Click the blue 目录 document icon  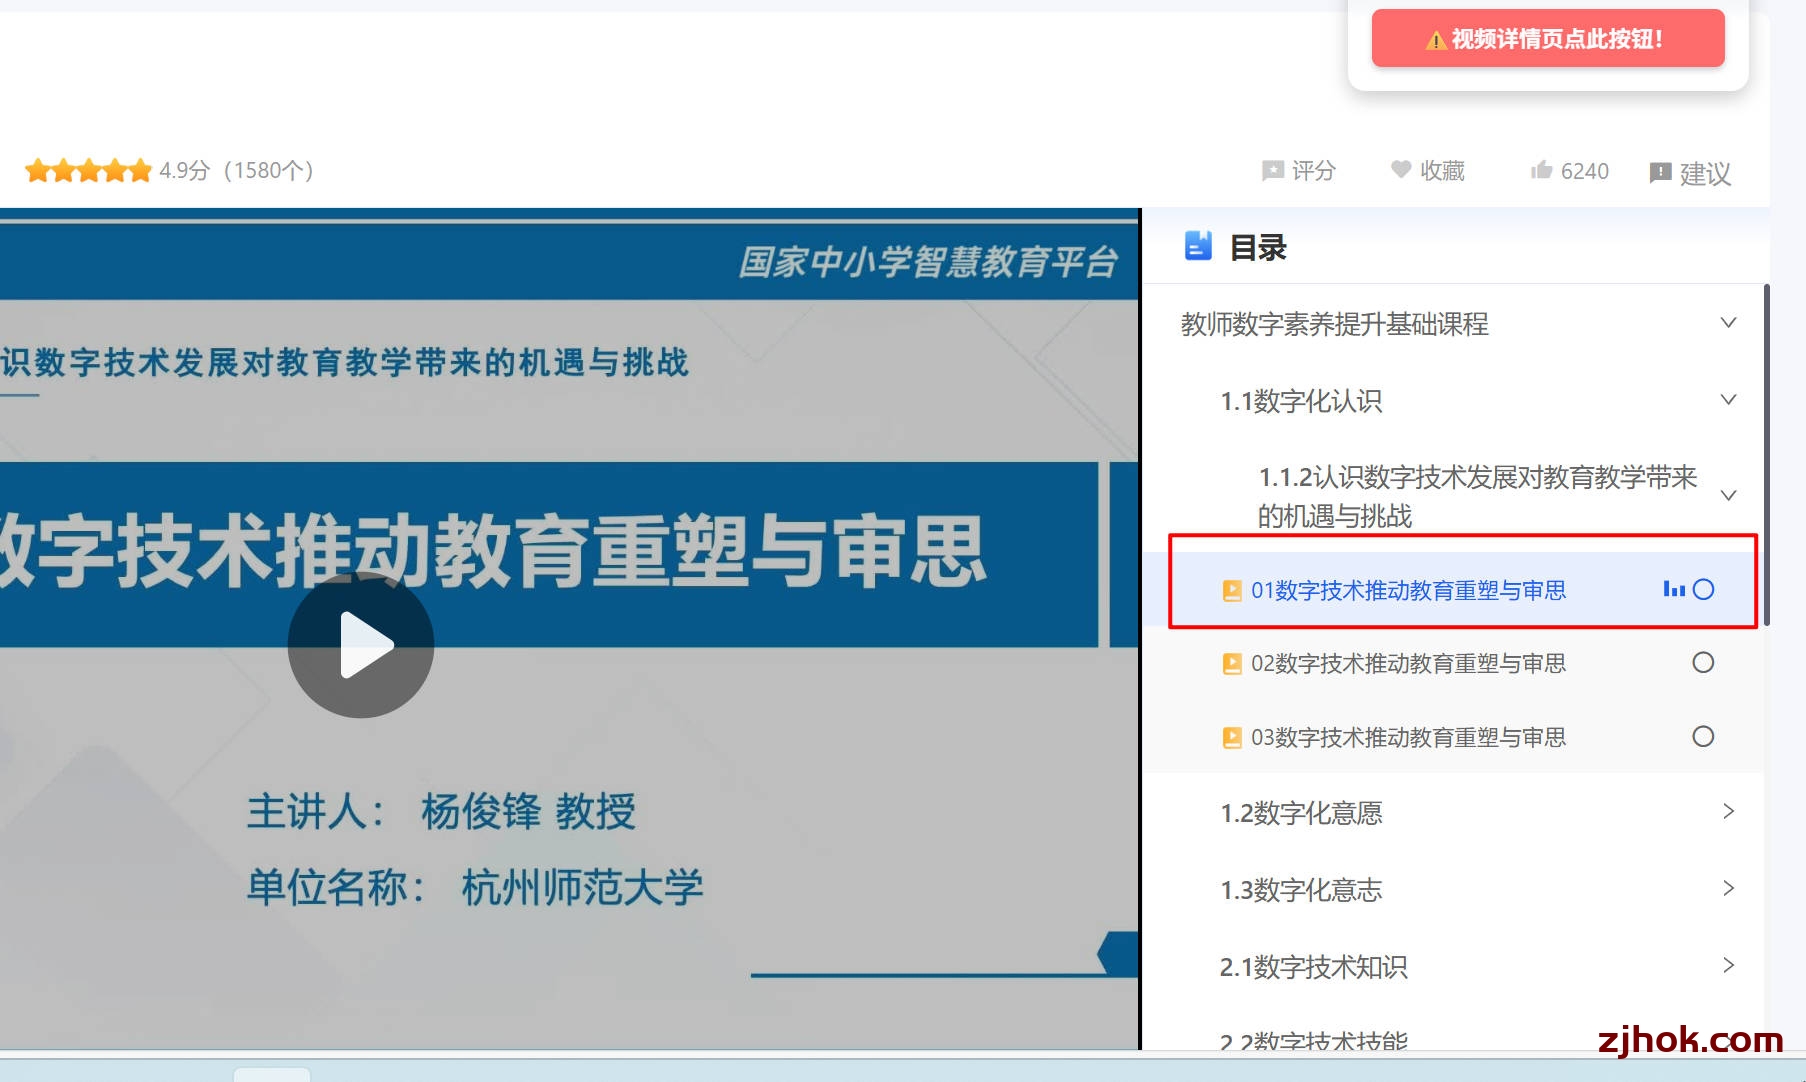click(1198, 245)
